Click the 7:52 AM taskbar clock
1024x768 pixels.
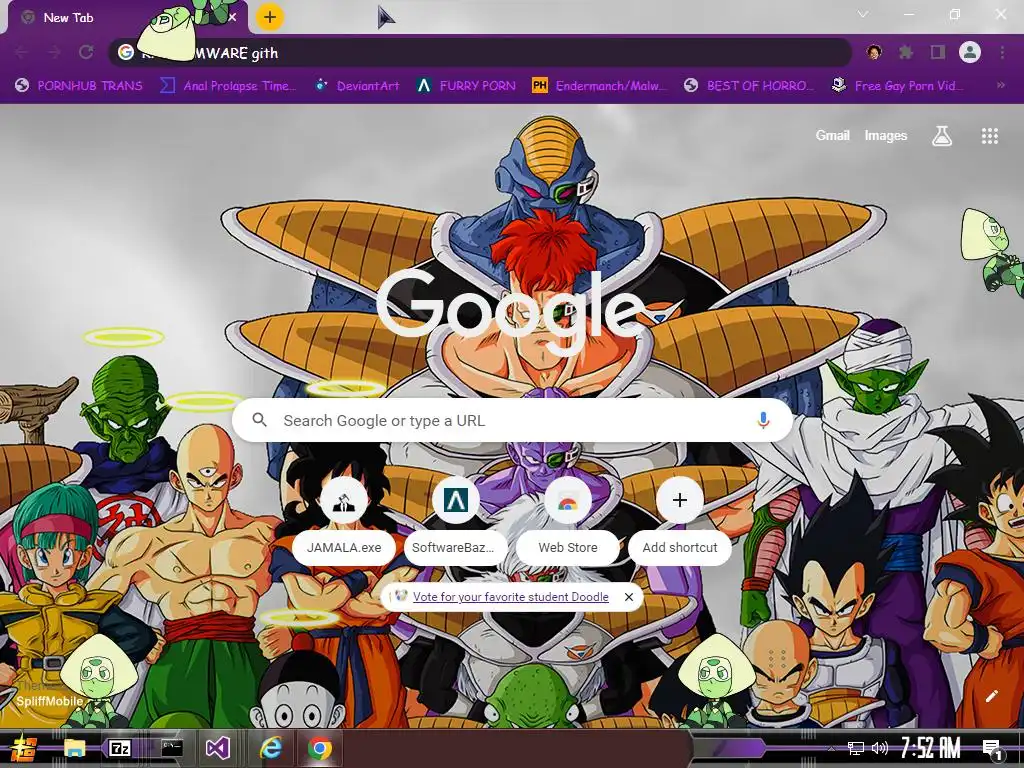pos(931,748)
